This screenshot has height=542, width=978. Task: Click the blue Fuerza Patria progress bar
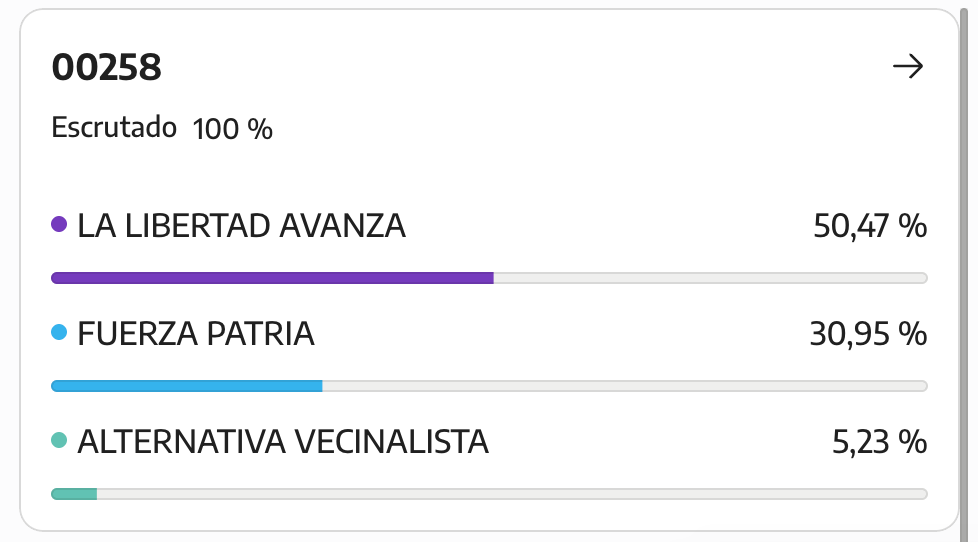[186, 386]
